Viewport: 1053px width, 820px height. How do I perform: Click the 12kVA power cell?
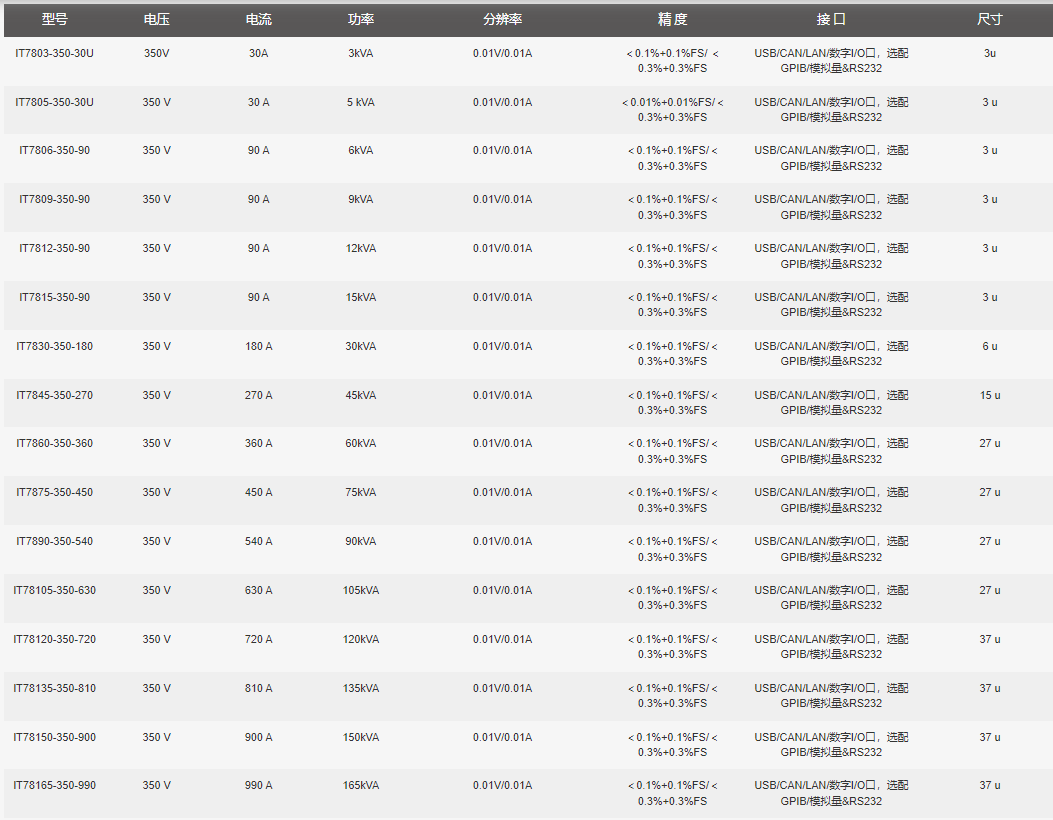(x=361, y=248)
